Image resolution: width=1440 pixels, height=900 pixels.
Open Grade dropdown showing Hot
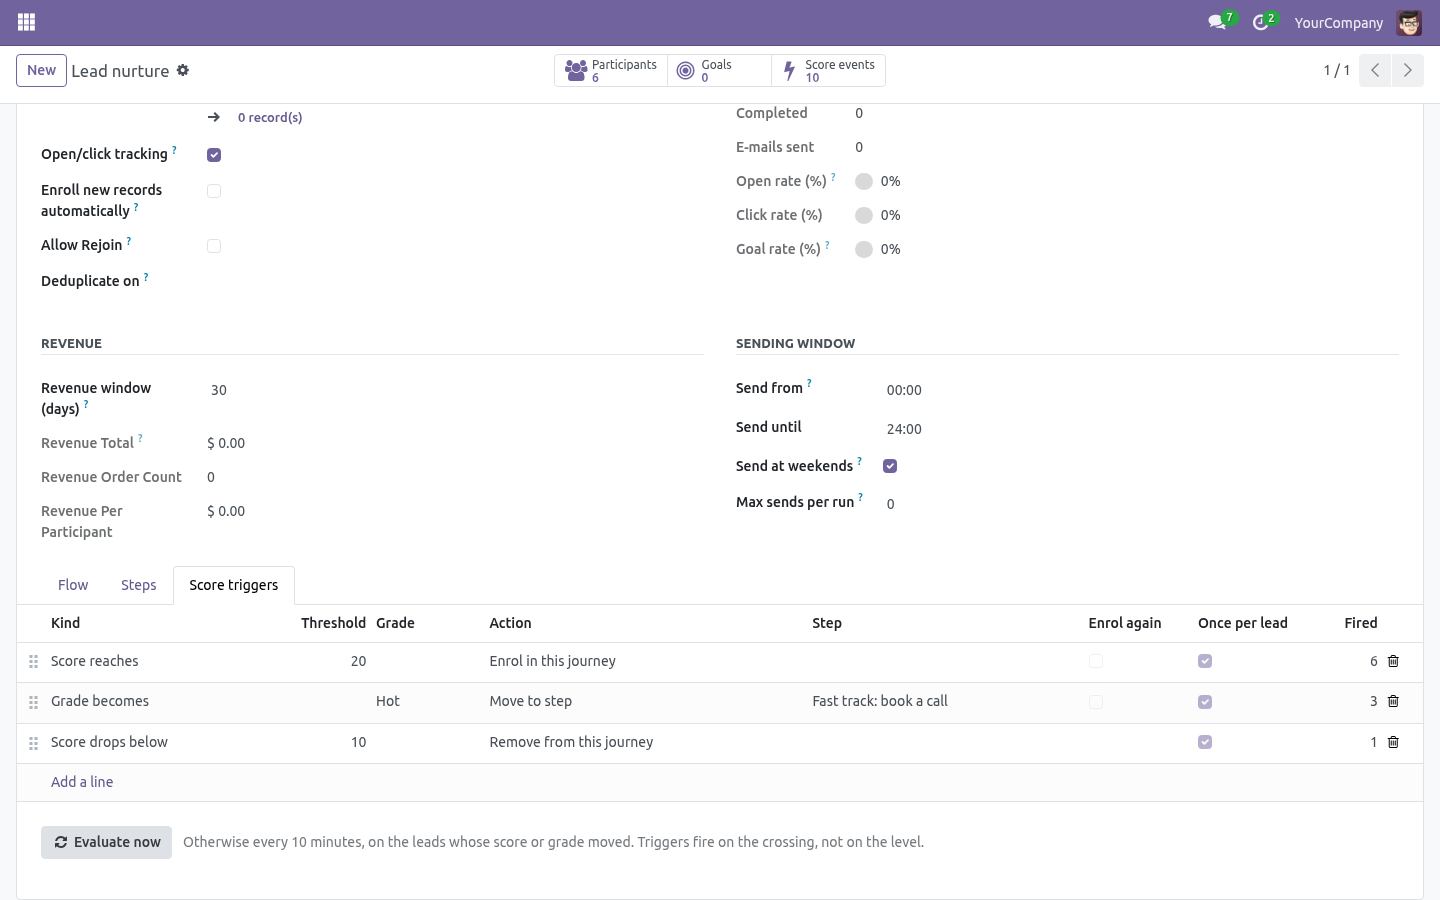(x=427, y=701)
